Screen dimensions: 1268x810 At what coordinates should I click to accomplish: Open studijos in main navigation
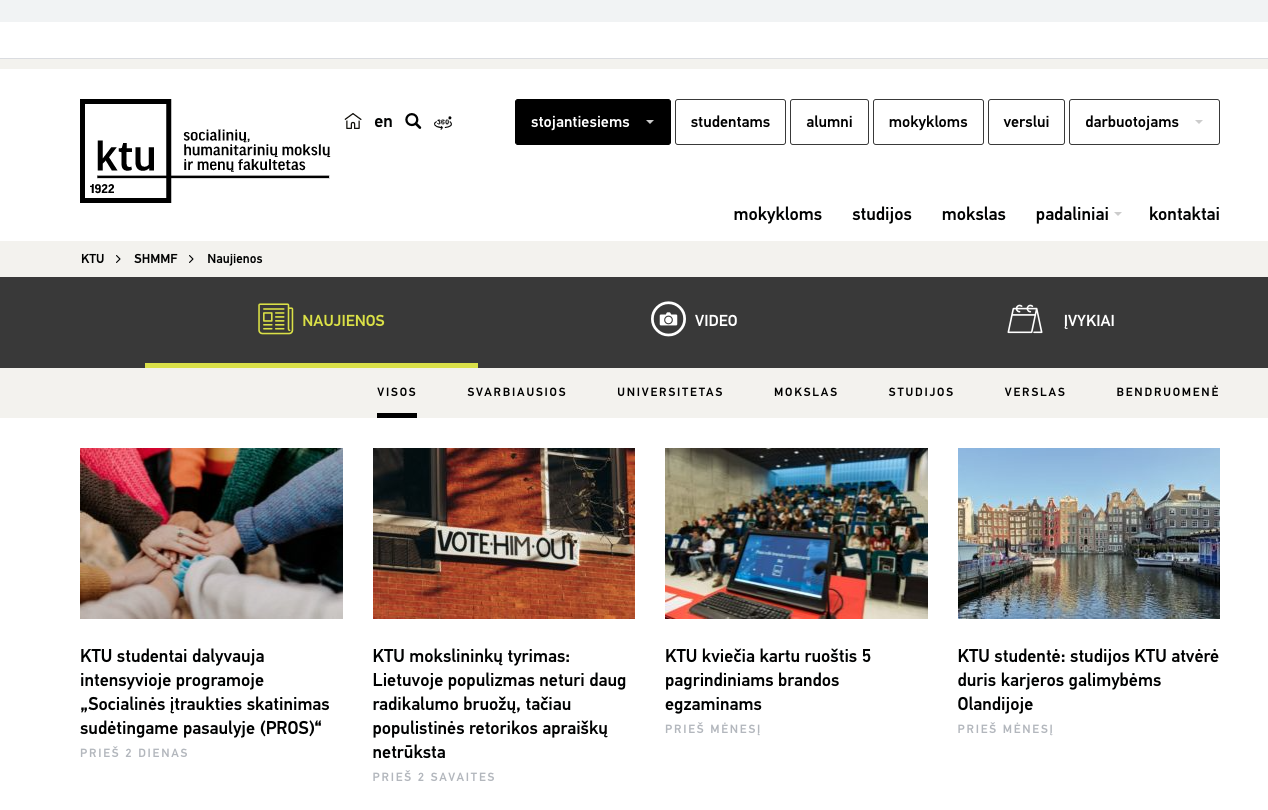(881, 214)
